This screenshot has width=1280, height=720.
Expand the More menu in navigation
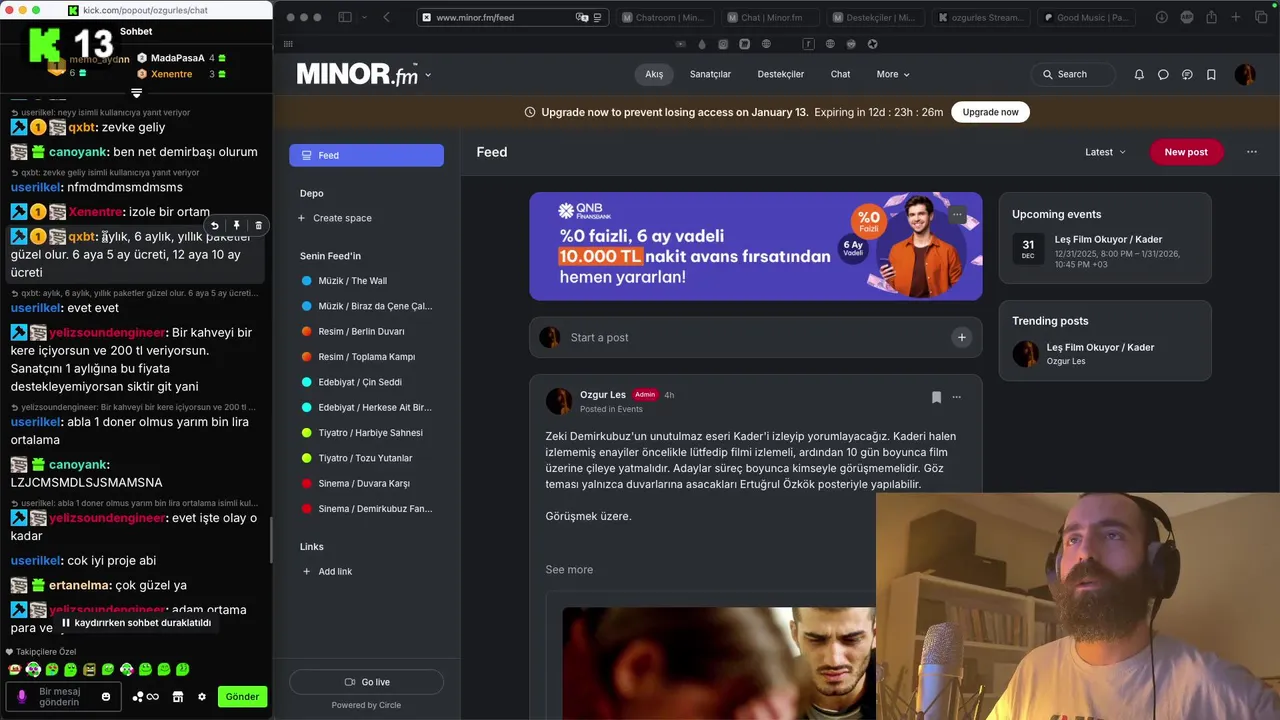[893, 74]
